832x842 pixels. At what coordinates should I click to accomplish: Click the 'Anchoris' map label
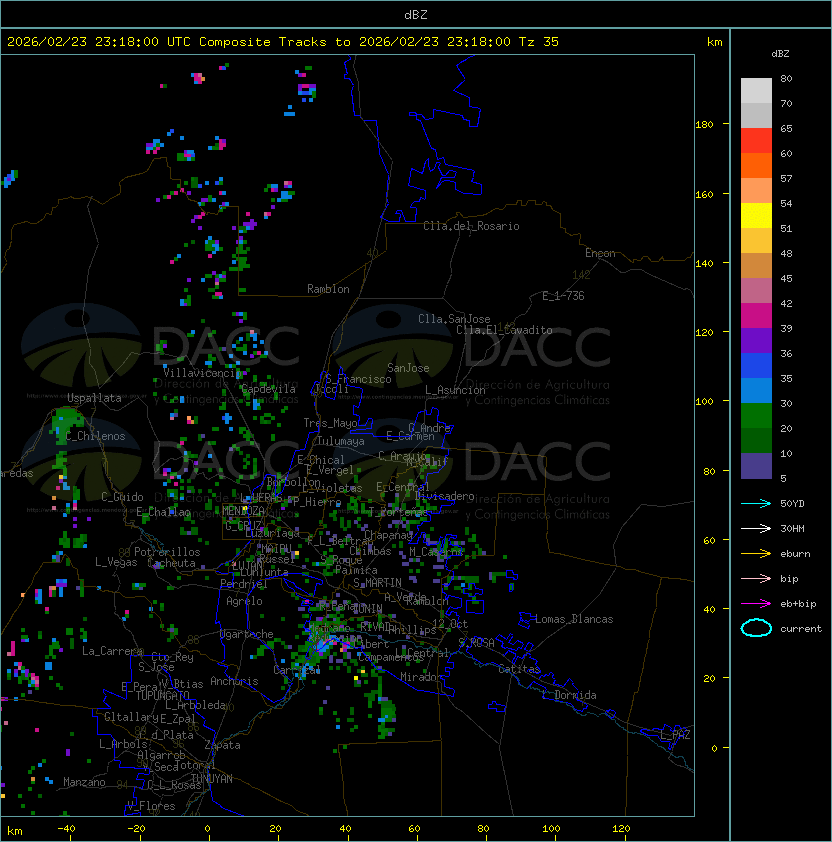(234, 681)
